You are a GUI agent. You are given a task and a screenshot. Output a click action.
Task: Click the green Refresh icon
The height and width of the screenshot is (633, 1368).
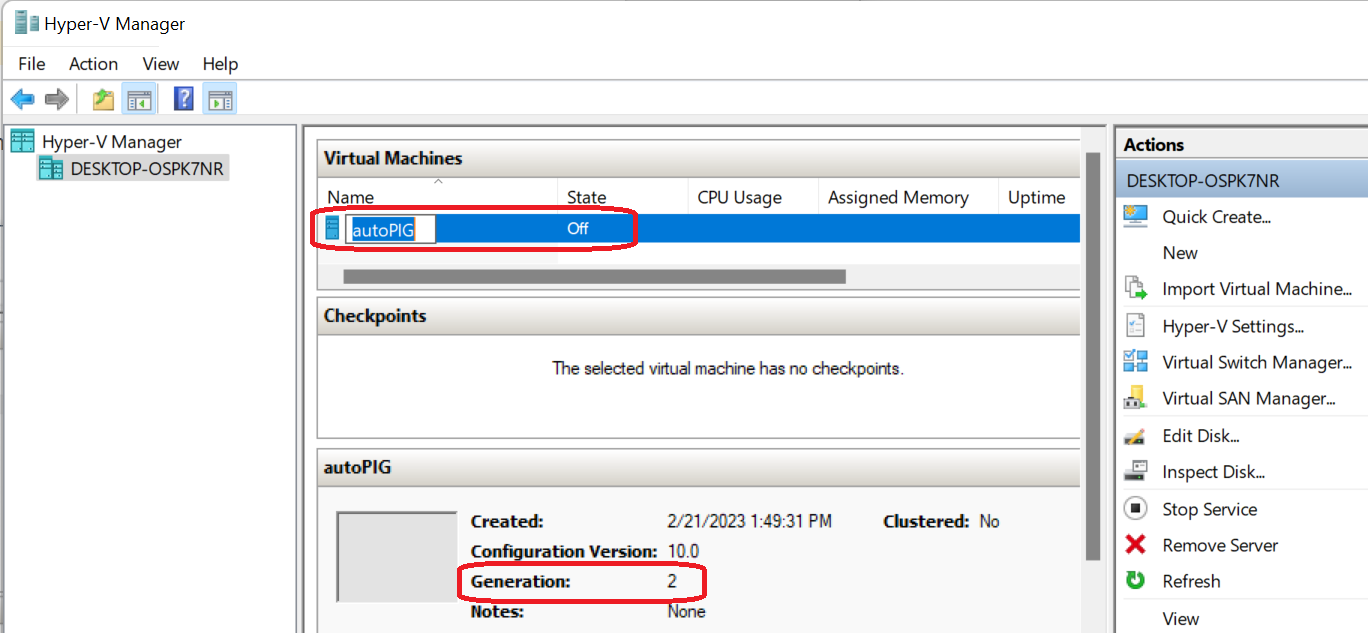pos(1135,581)
